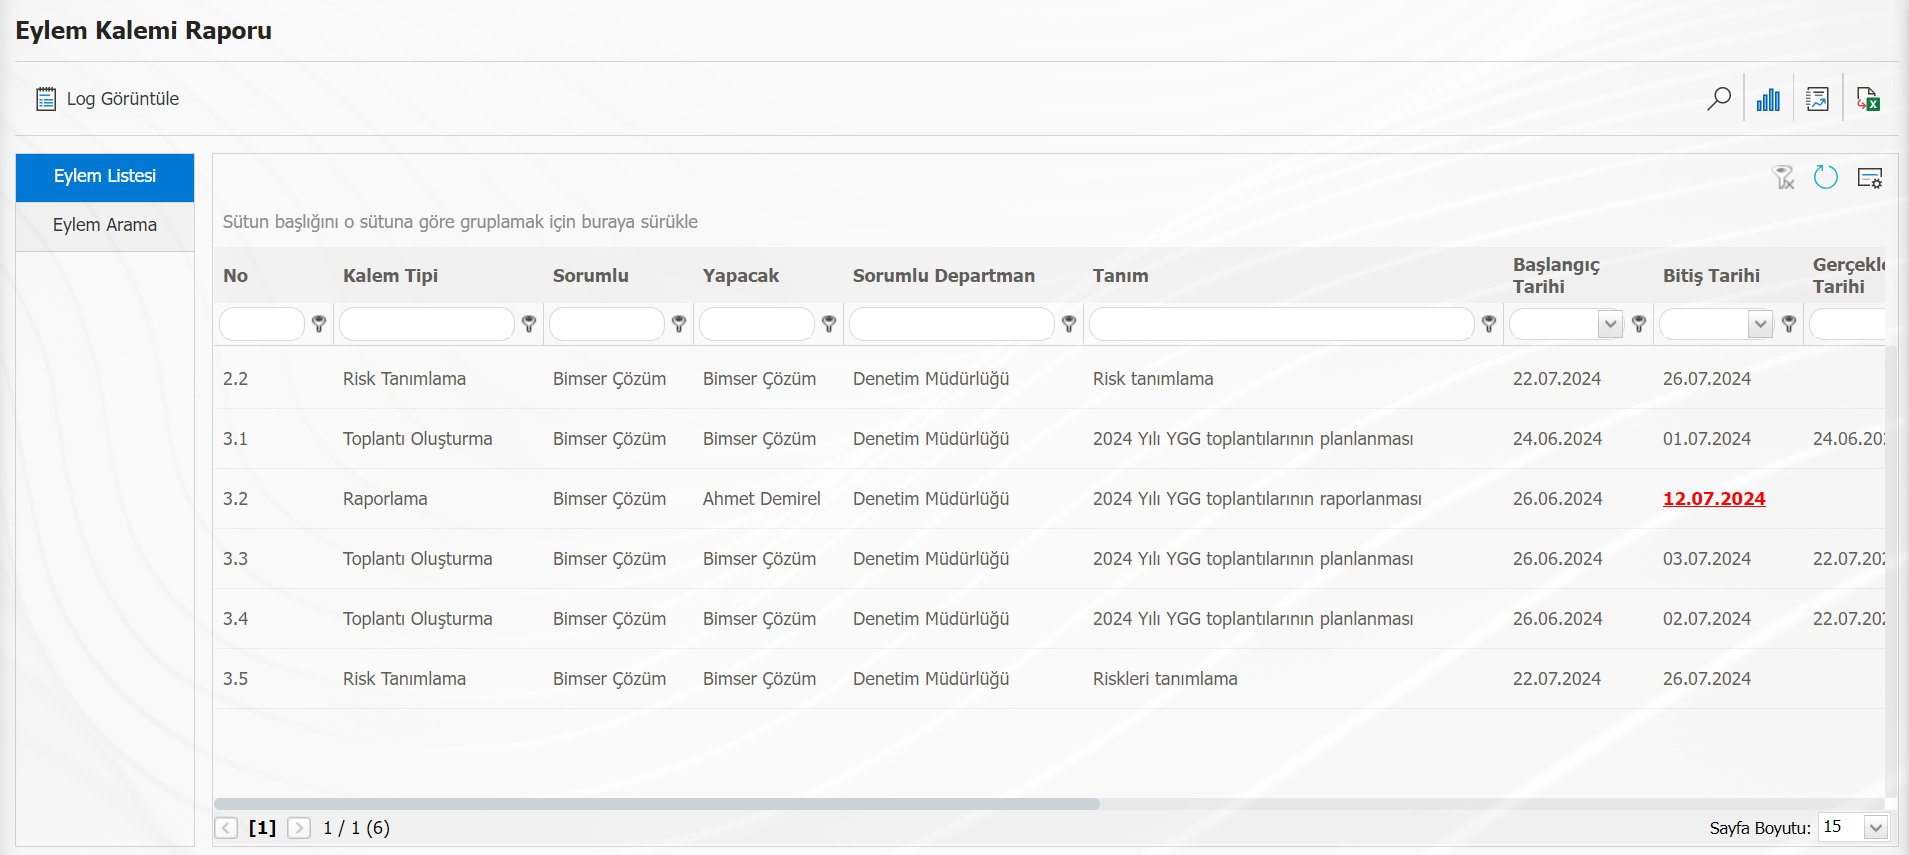Viewport: 1909px width, 855px height.
Task: Open Bitiş Tarihi filter date dropdown
Action: point(1760,324)
